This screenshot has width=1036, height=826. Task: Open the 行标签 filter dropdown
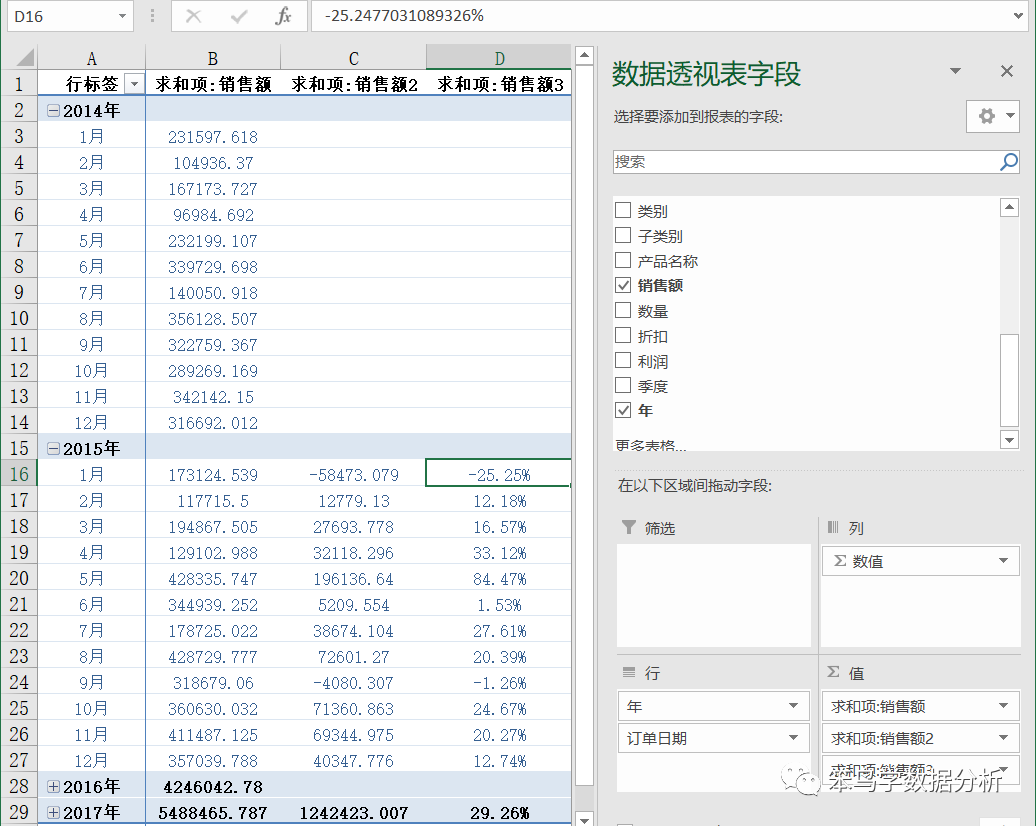[133, 82]
